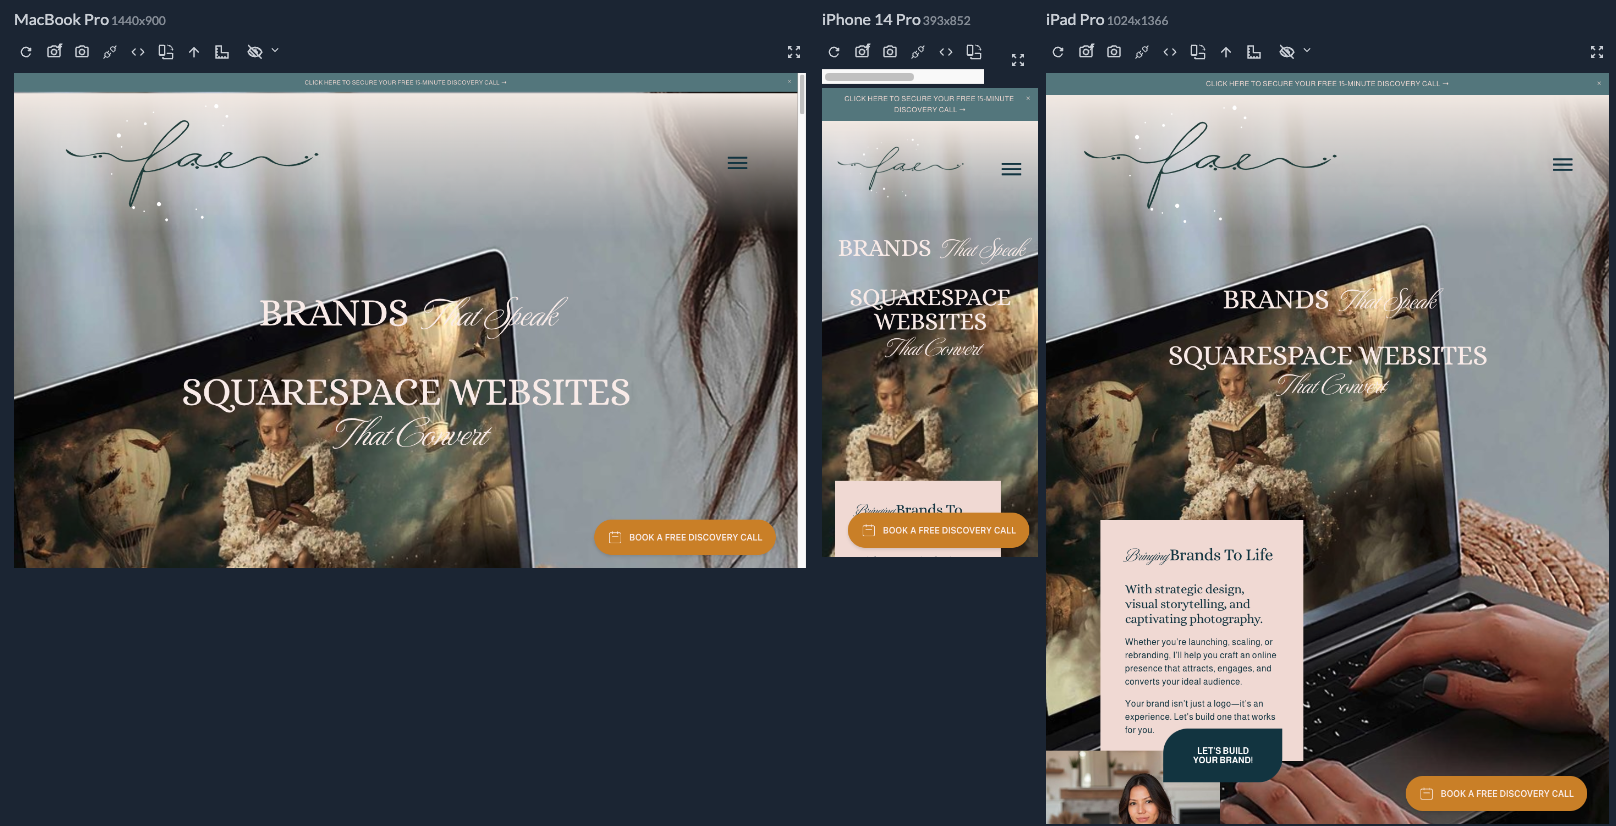1616x826 pixels.
Task: Refresh the iPhone 14 Pro preview
Action: pos(834,52)
